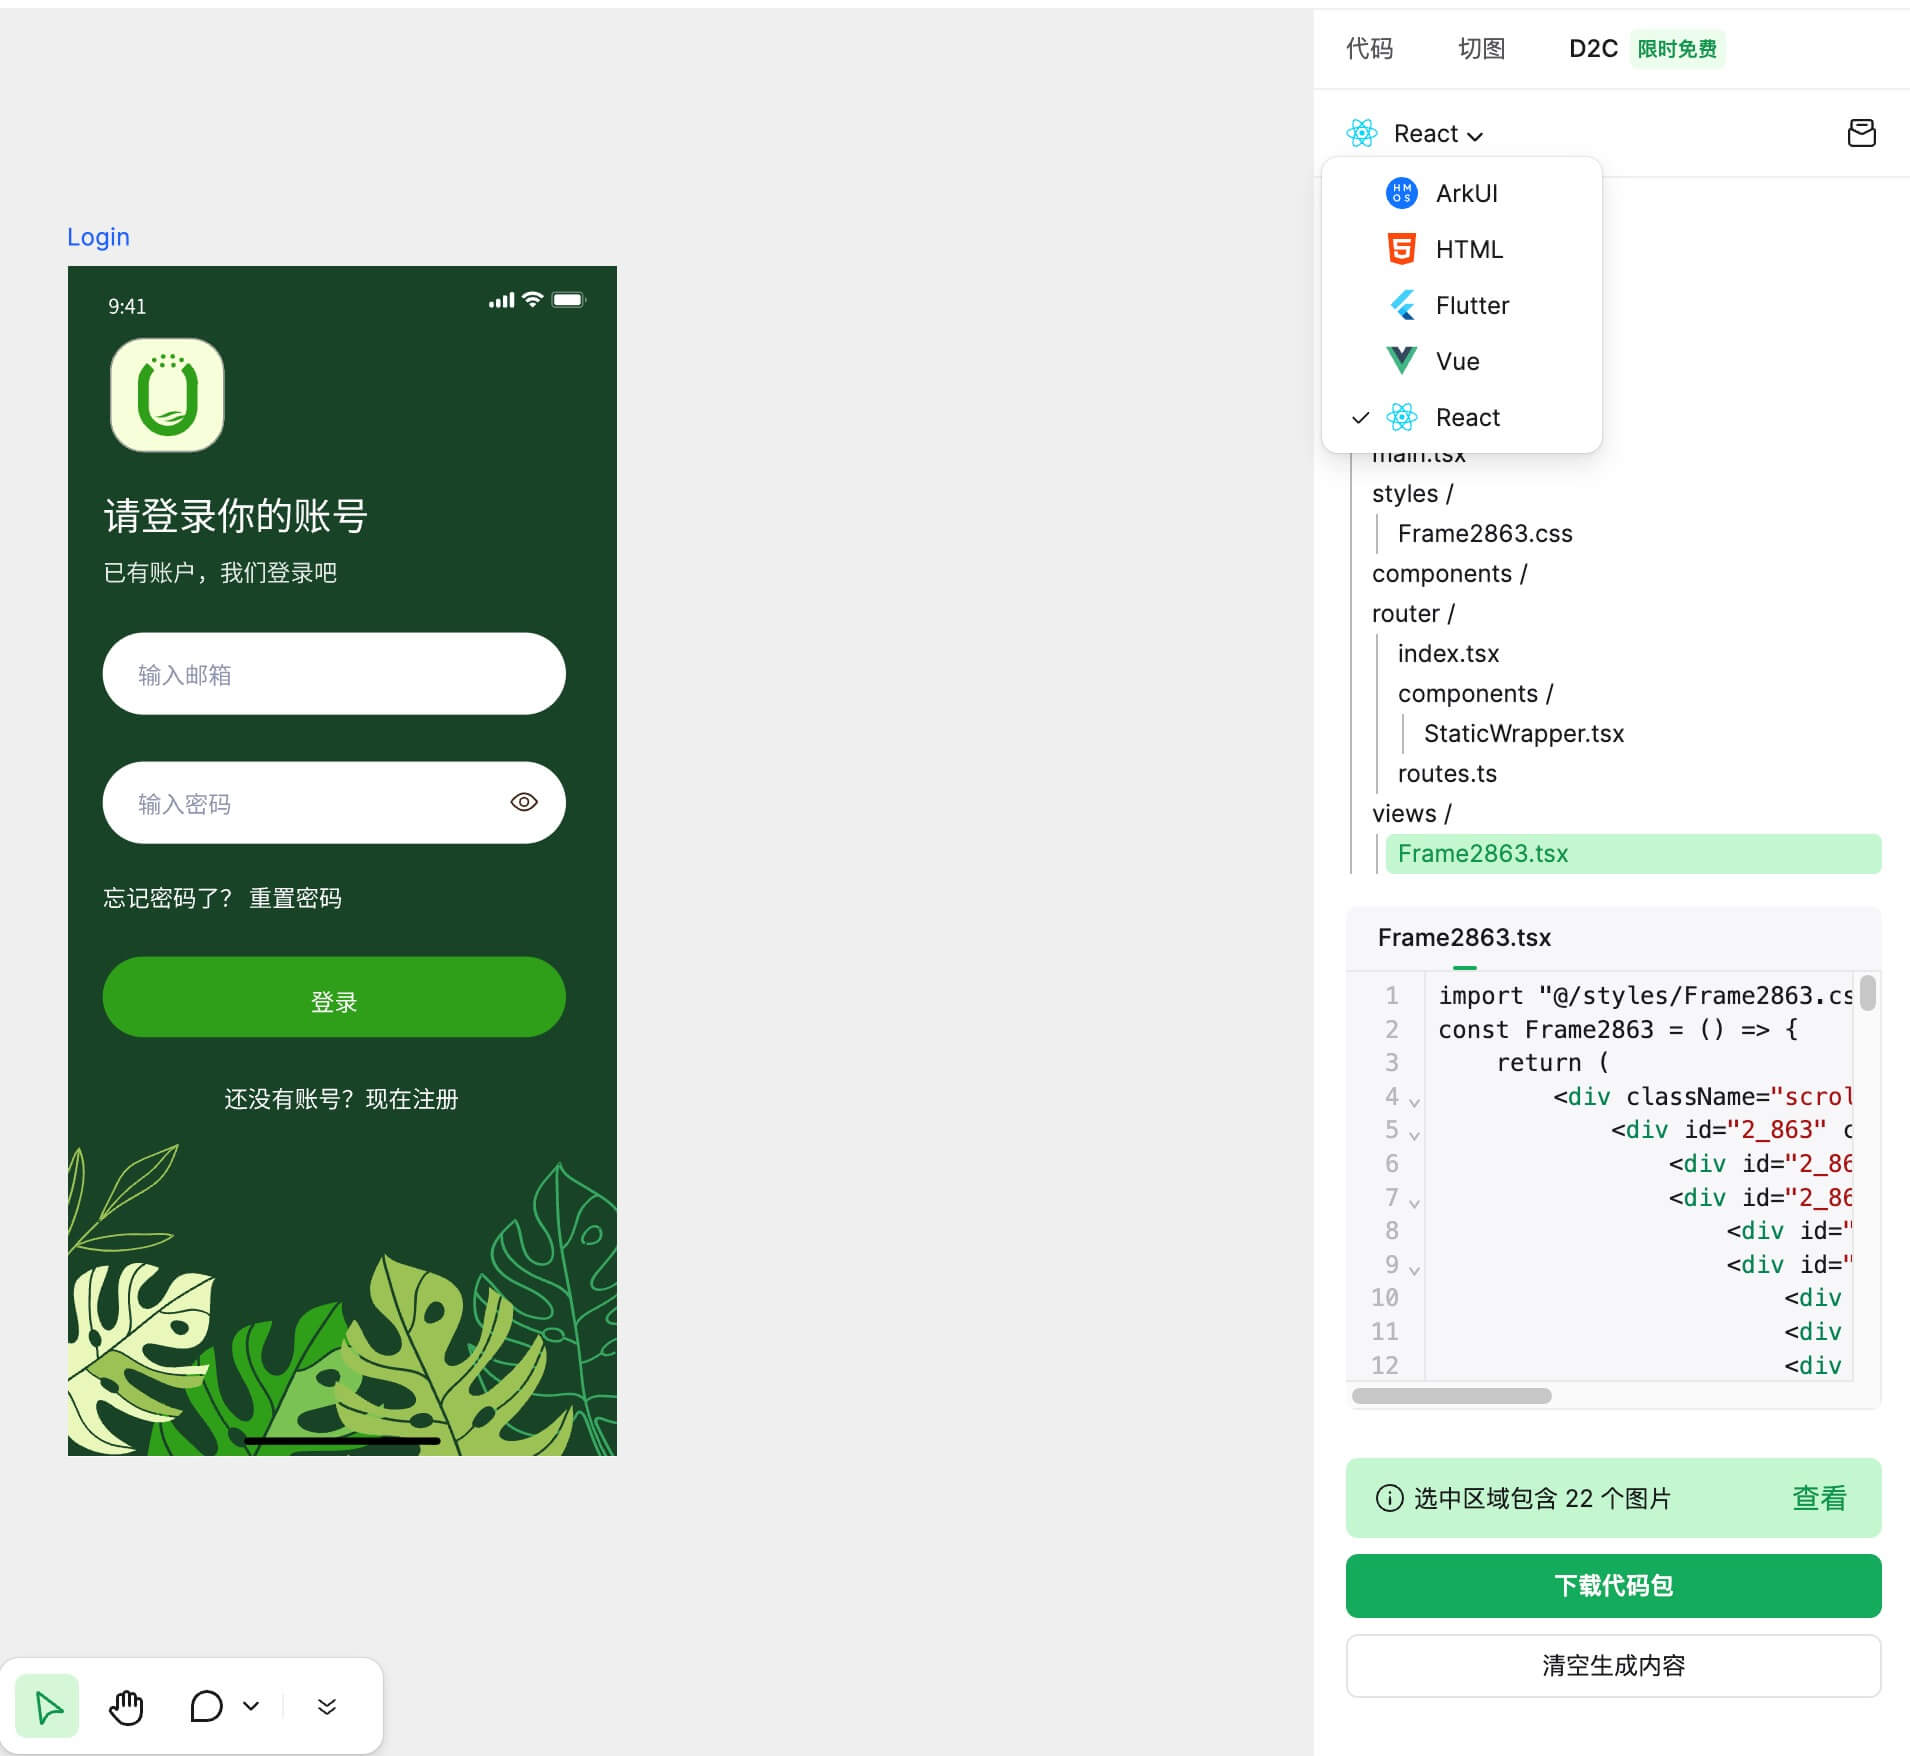
Task: Select the comment bubble tool
Action: [206, 1706]
